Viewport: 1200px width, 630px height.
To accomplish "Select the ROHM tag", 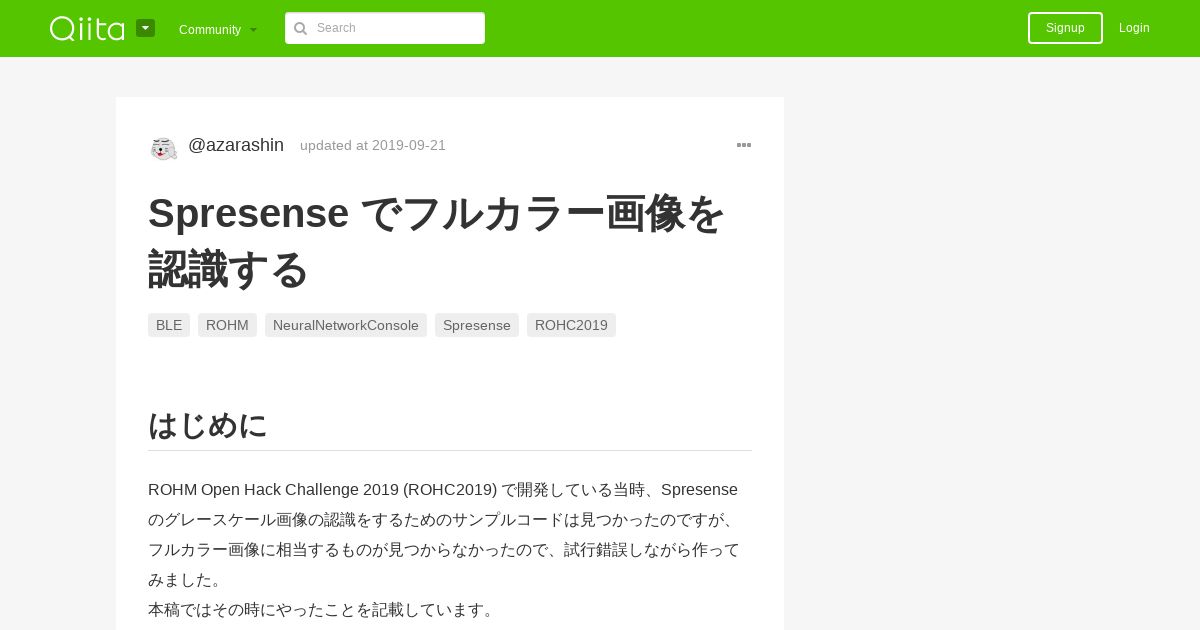I will tap(227, 325).
